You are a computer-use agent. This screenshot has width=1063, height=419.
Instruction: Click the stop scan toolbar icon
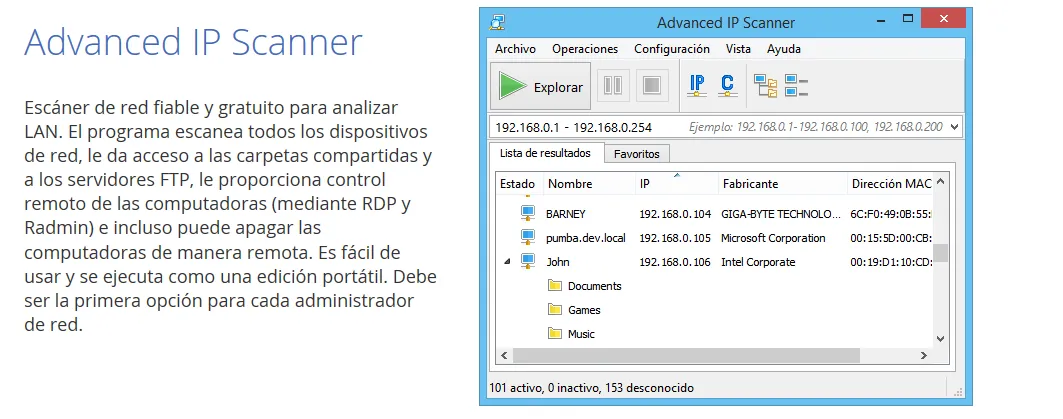(651, 85)
